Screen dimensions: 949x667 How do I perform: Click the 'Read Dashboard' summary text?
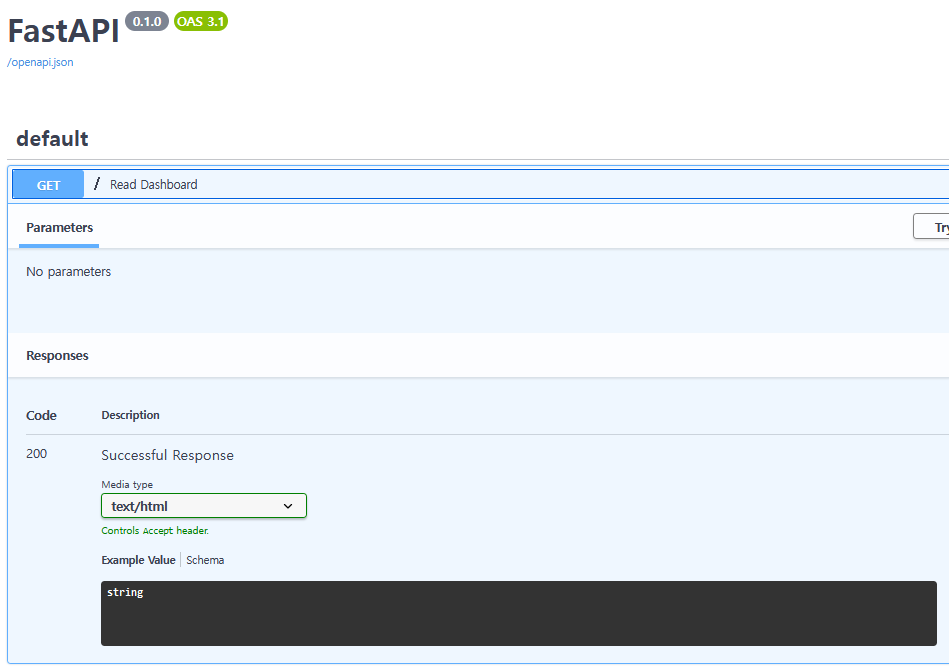click(x=154, y=185)
